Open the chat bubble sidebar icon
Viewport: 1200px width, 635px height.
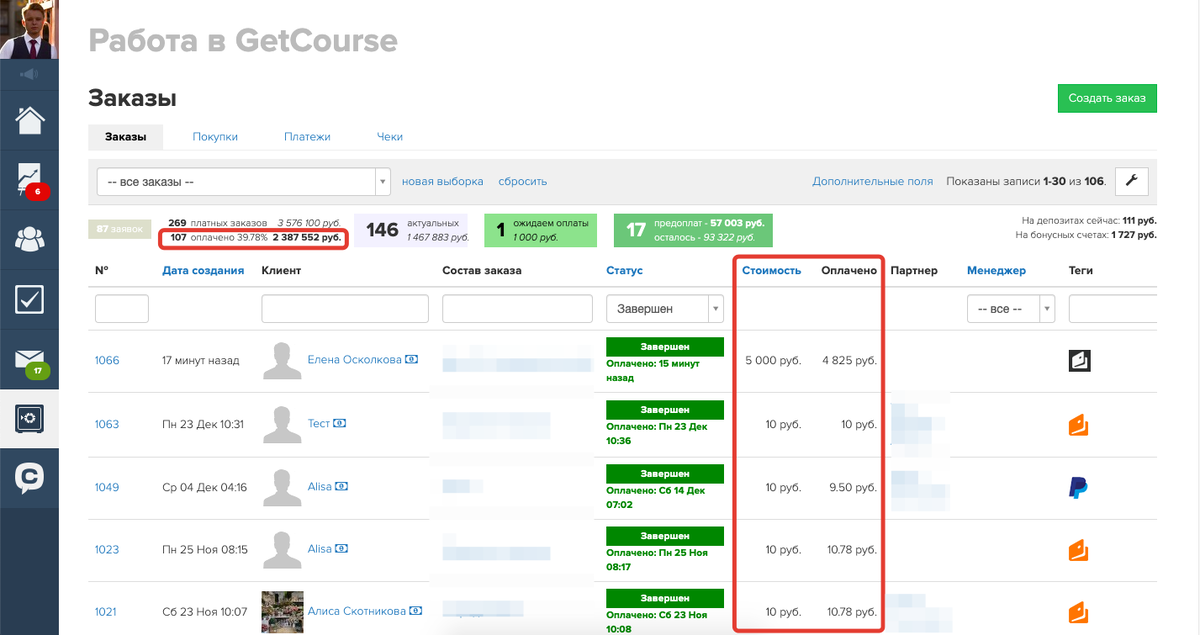click(x=29, y=478)
